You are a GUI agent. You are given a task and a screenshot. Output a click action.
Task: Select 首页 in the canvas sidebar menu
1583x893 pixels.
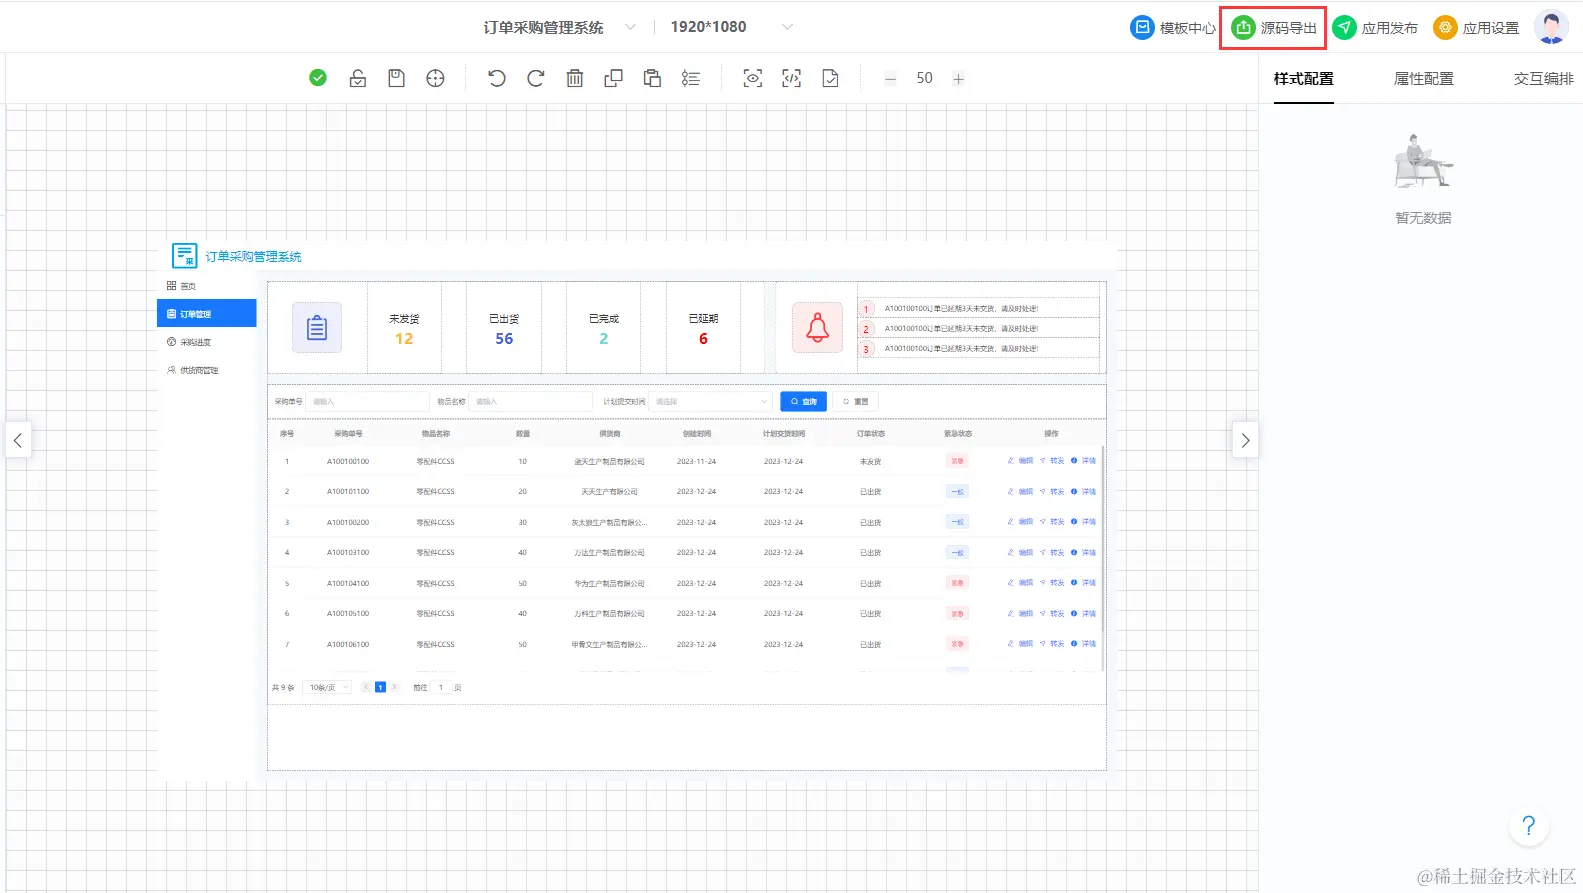(x=206, y=286)
